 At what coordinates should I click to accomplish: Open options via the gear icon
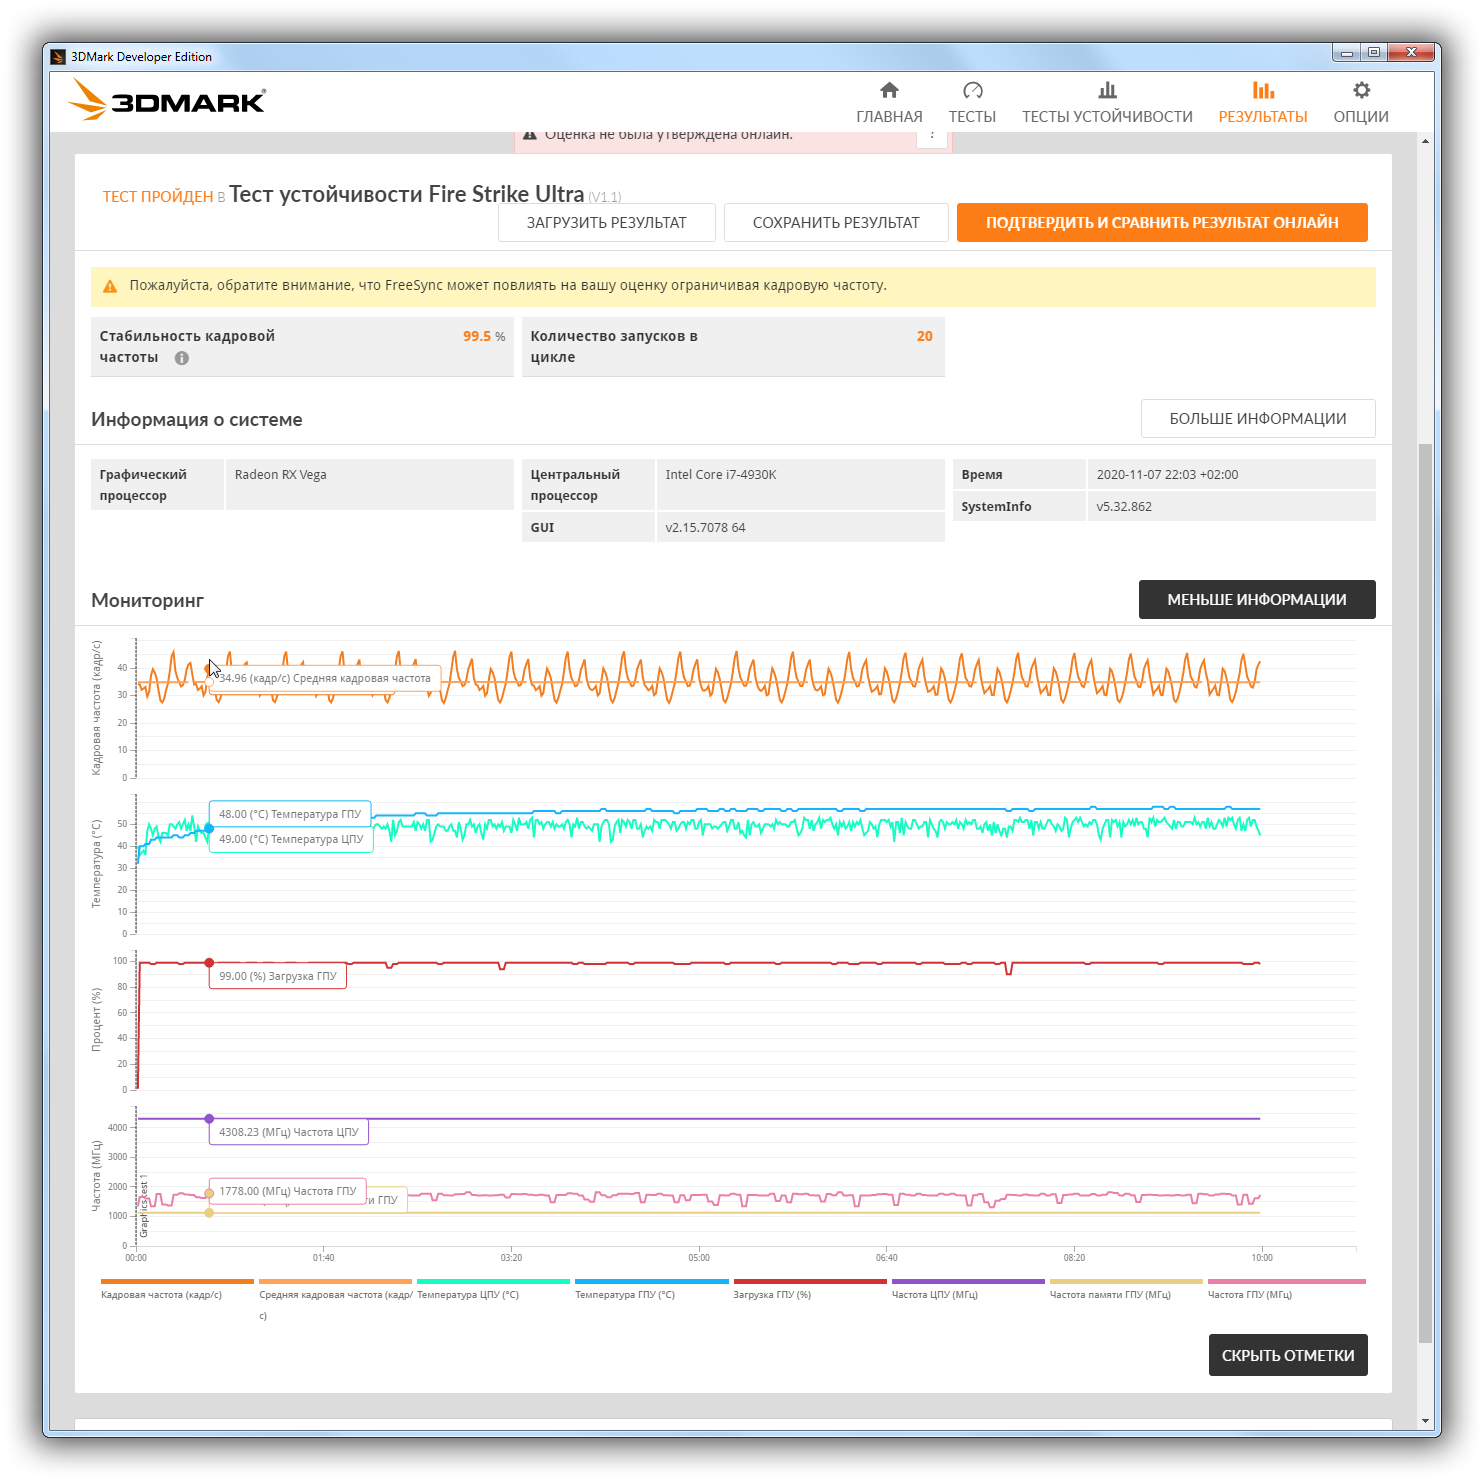[x=1361, y=91]
